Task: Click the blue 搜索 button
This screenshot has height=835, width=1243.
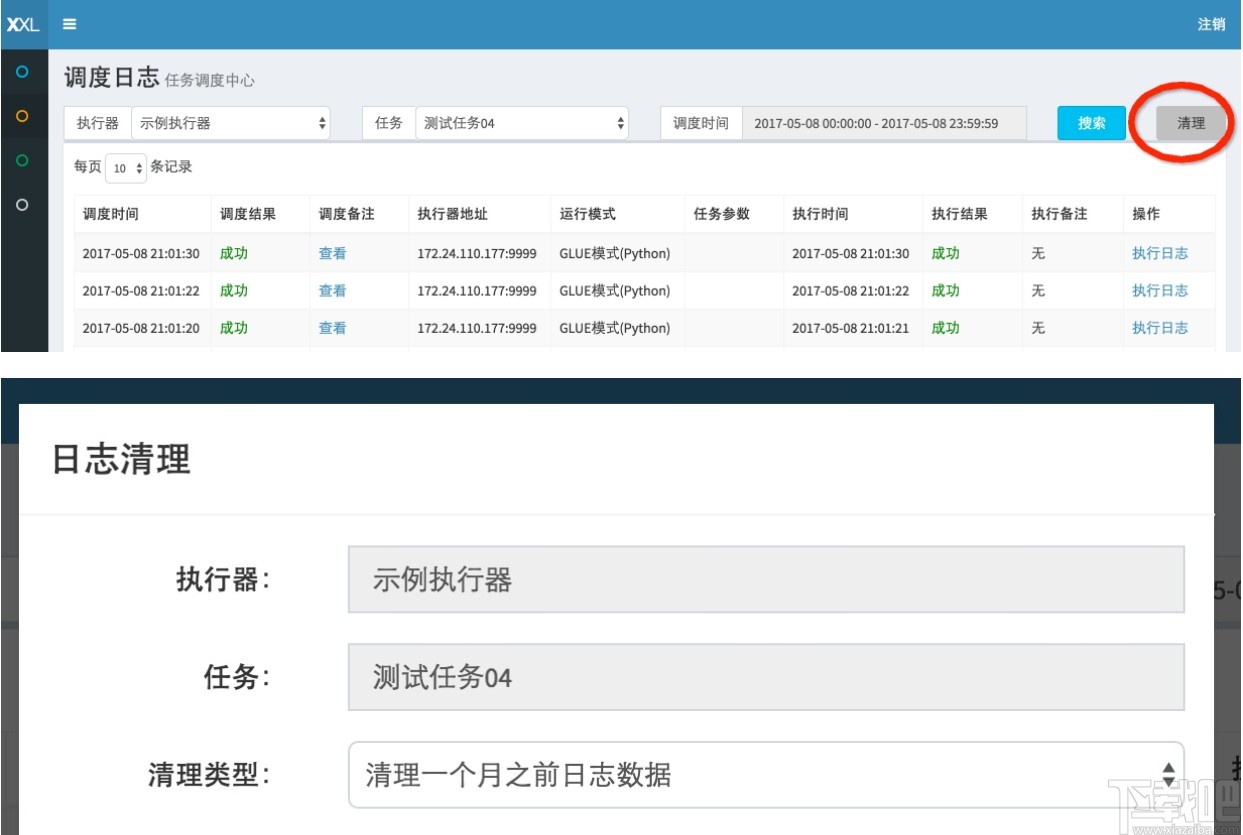Action: (1092, 123)
